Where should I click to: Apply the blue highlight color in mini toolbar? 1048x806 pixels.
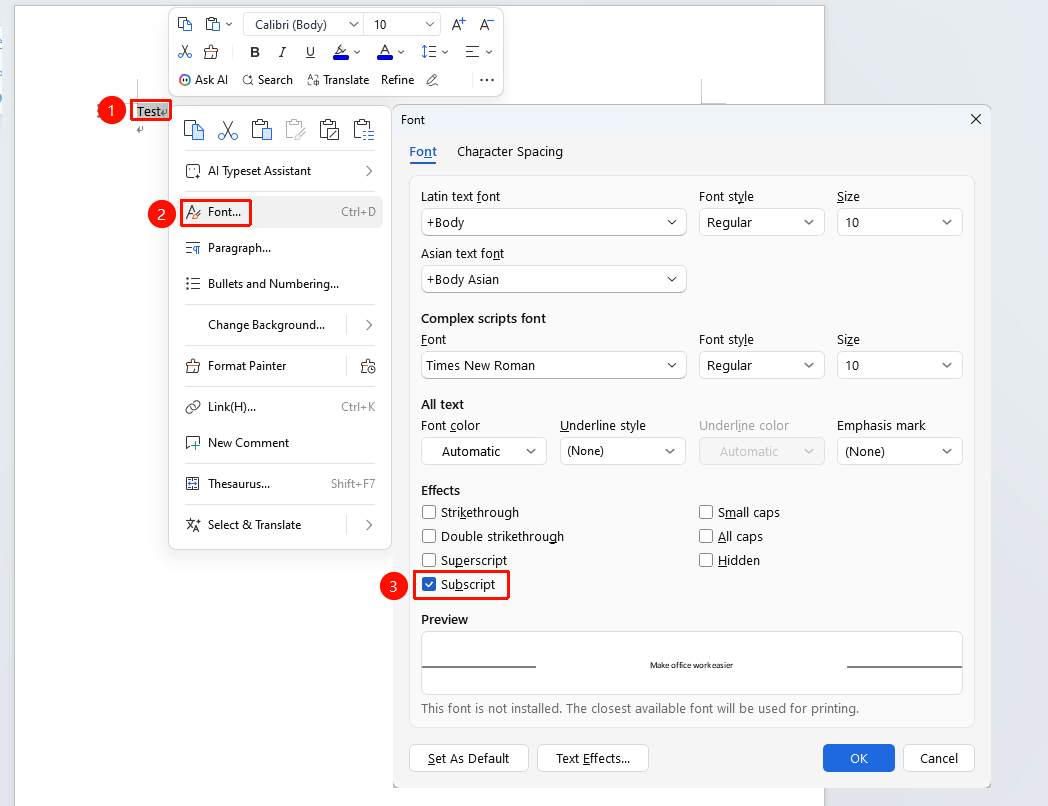pos(340,52)
